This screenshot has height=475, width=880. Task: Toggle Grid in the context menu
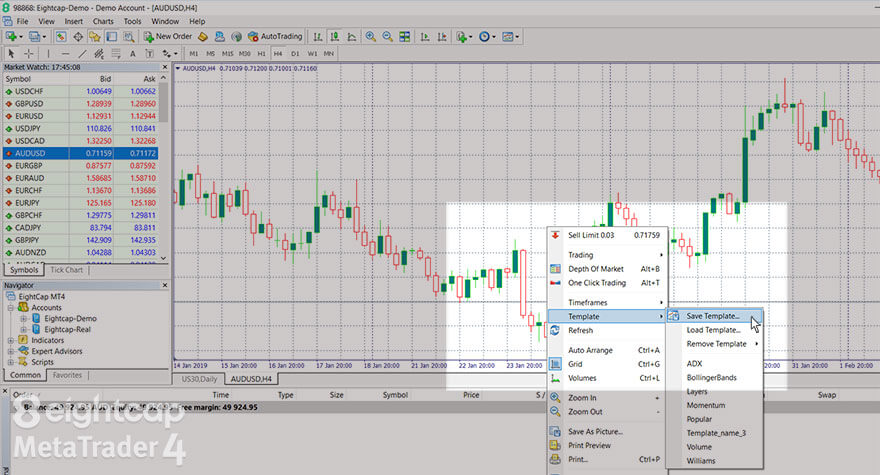(x=607, y=364)
